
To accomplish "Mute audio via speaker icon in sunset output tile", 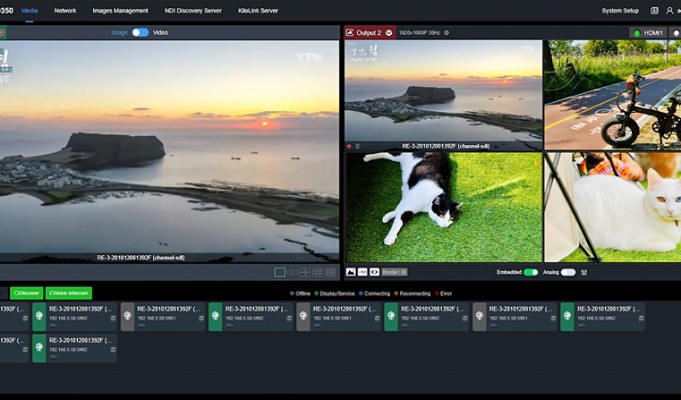I will pyautogui.click(x=350, y=146).
